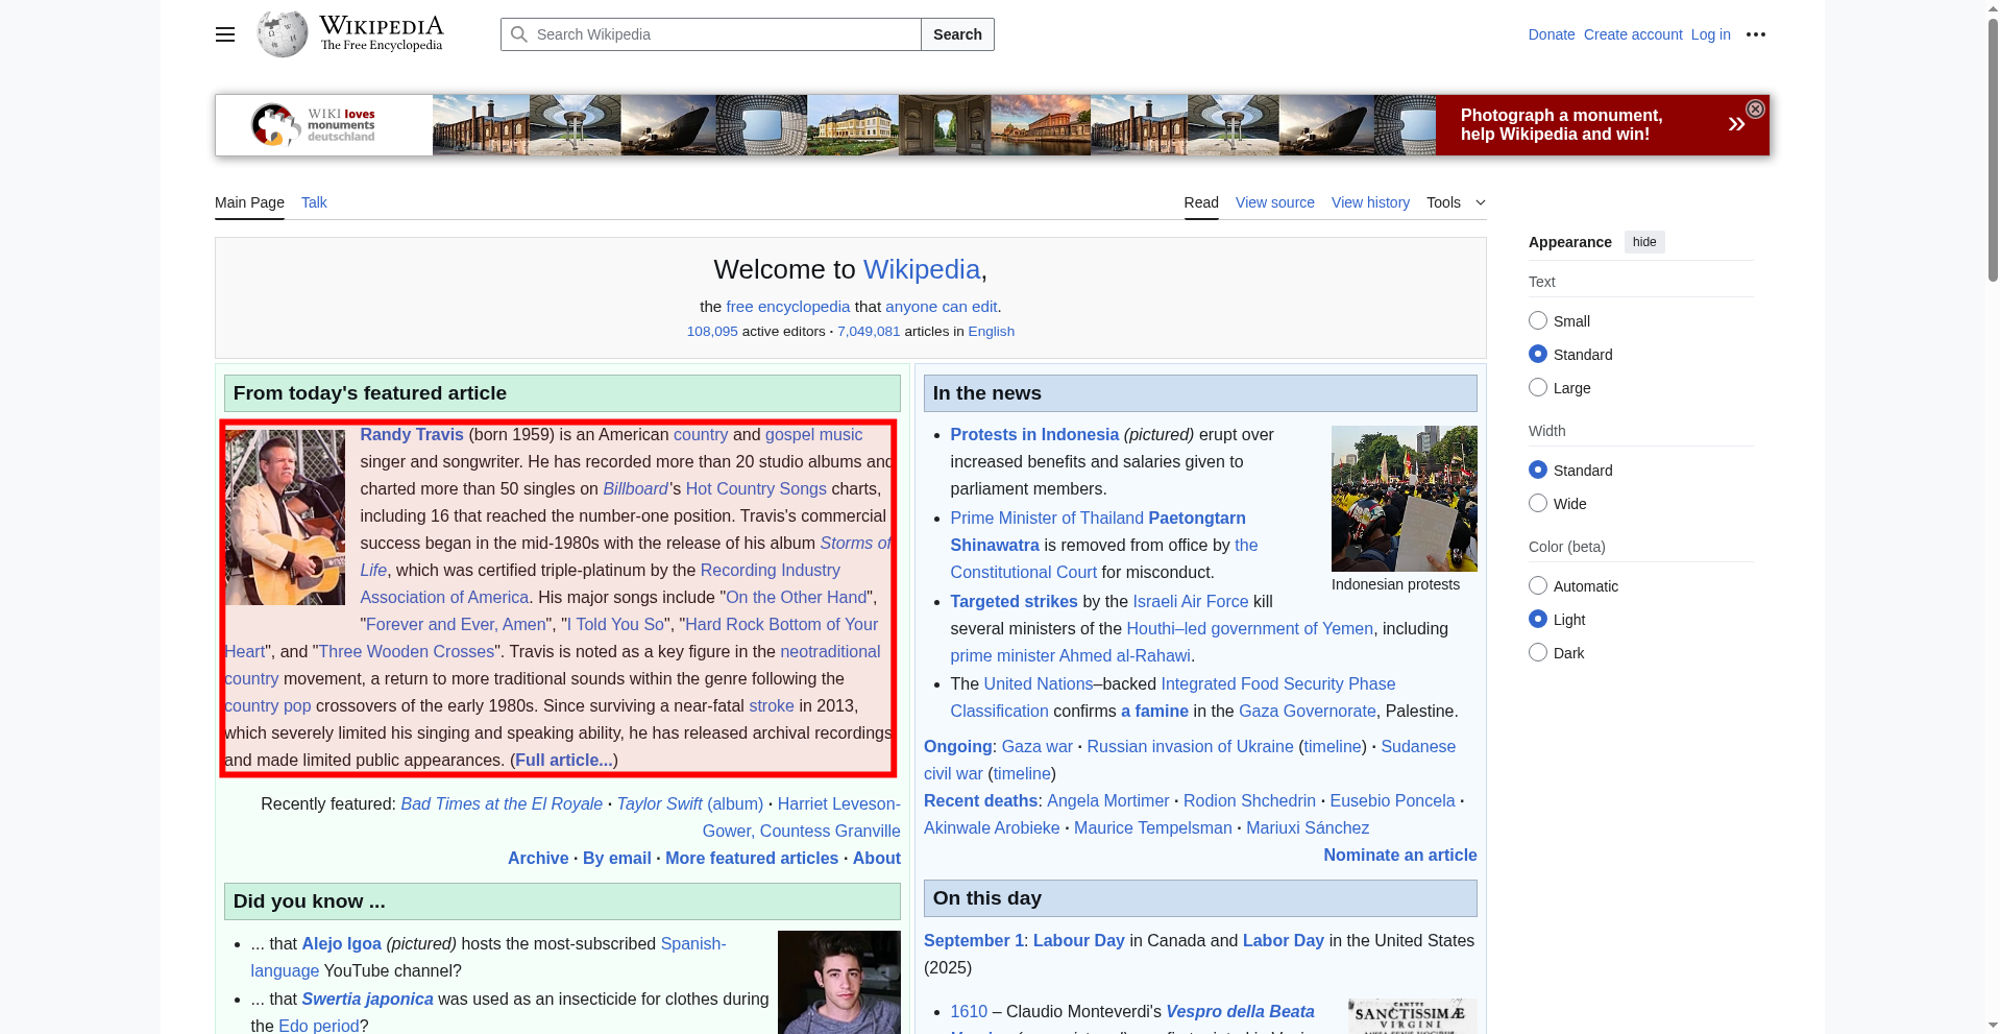Click the Billboard link
The height and width of the screenshot is (1034, 2000).
pyautogui.click(x=635, y=489)
